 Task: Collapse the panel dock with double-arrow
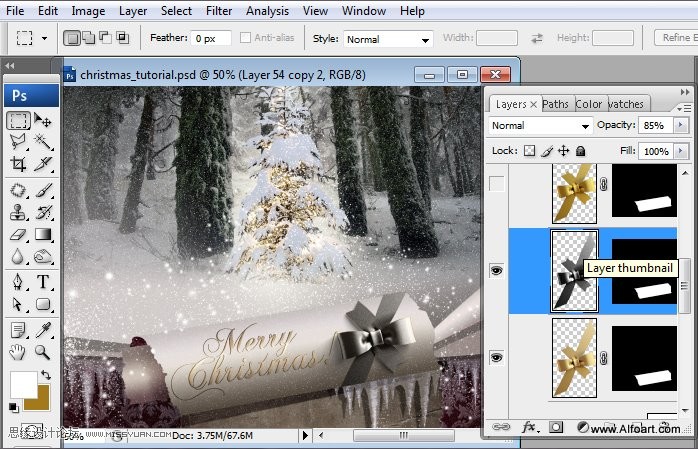[x=685, y=92]
